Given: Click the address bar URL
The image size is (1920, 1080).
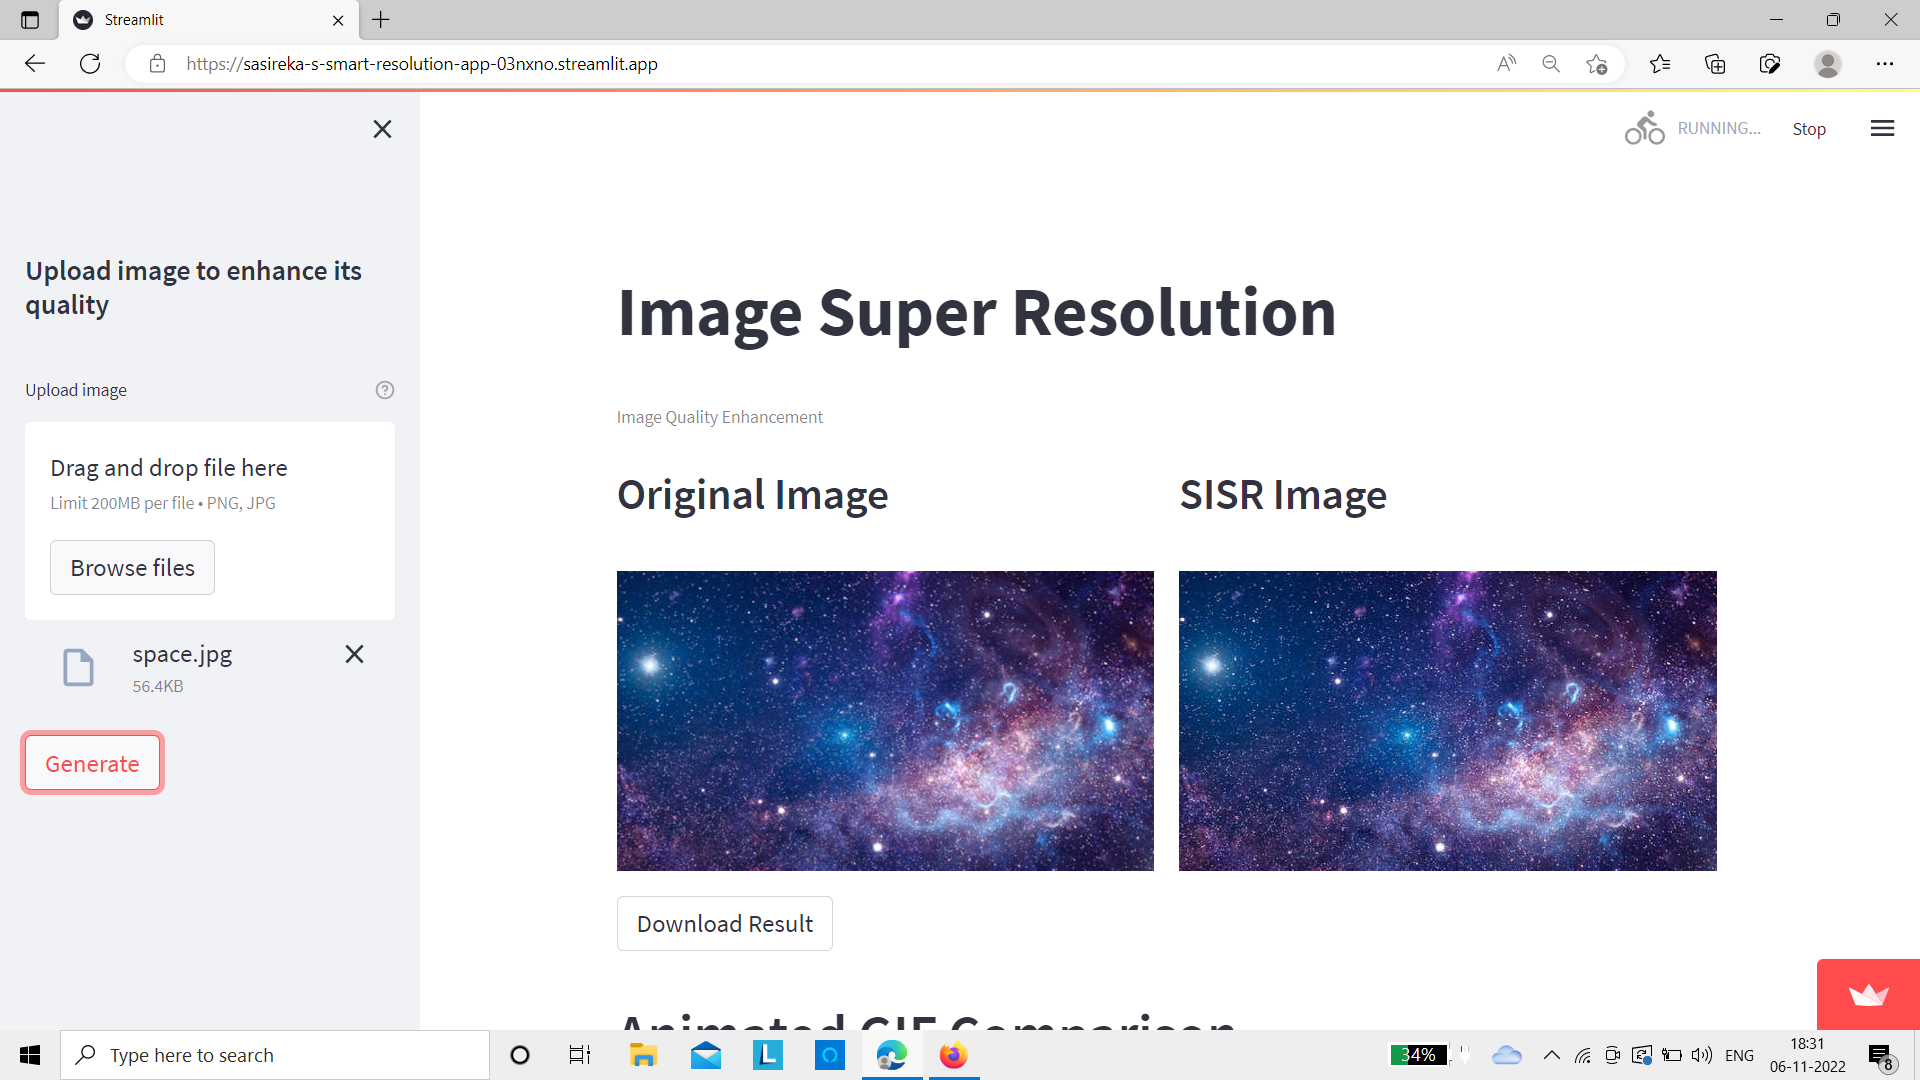Looking at the screenshot, I should tap(420, 64).
